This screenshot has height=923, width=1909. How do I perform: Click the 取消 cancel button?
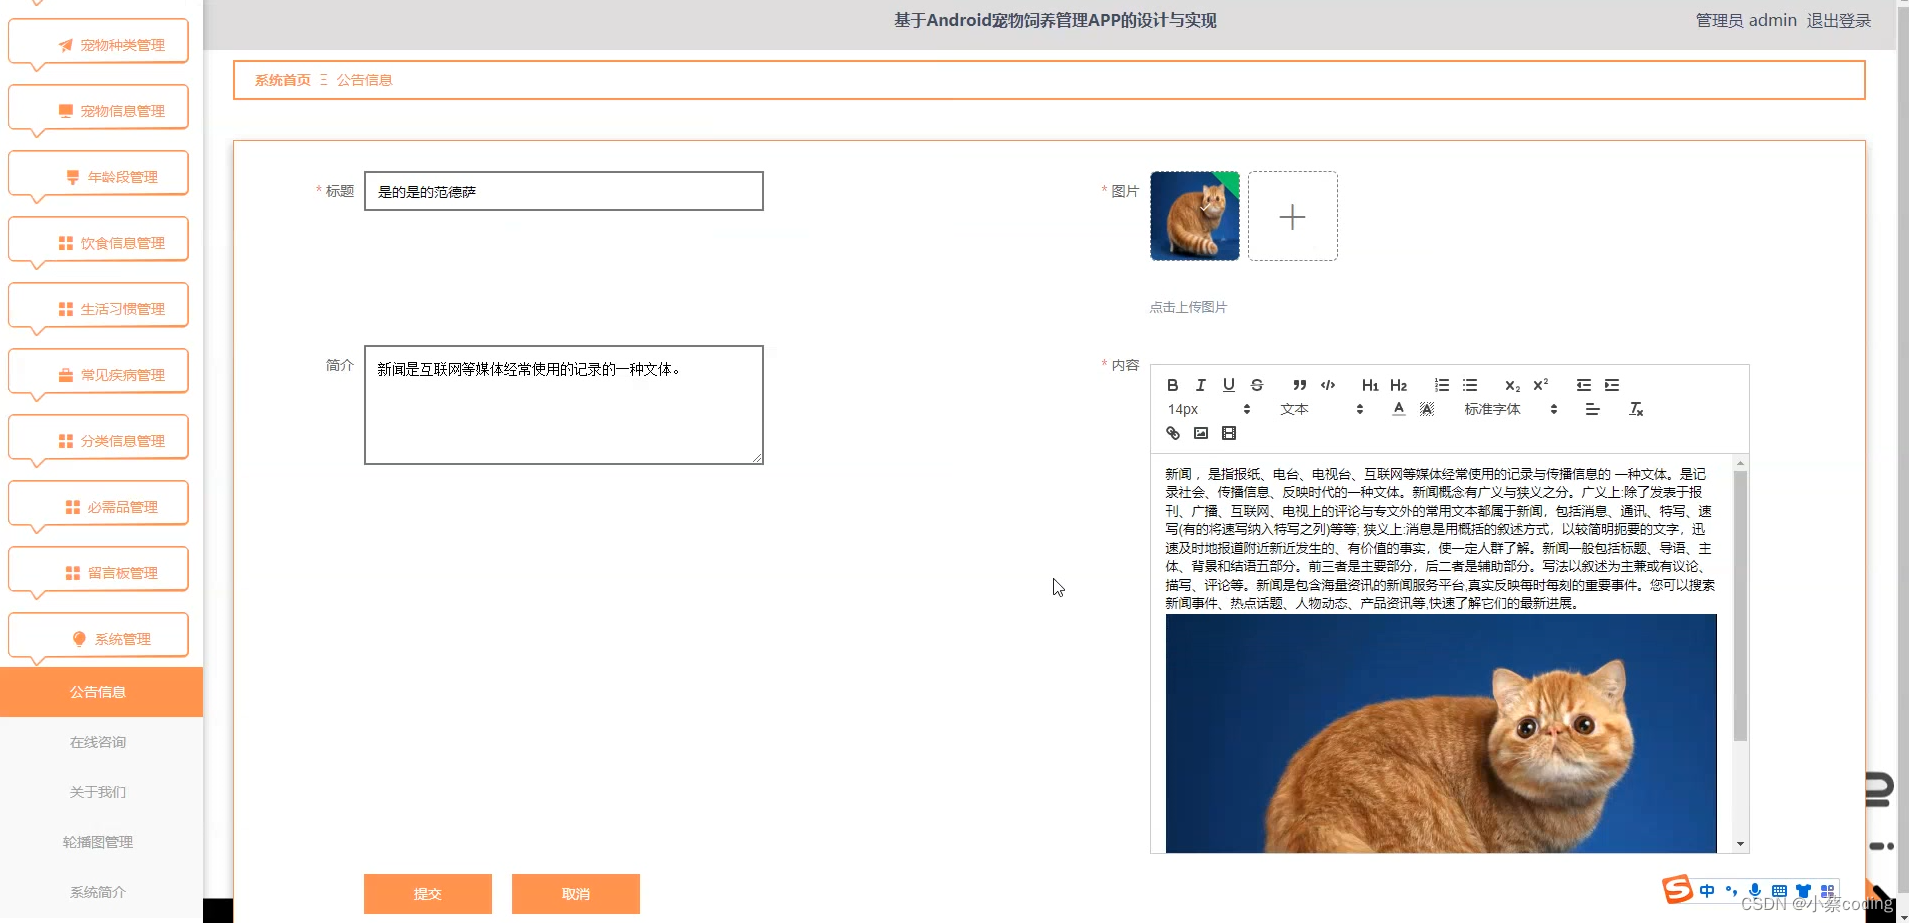576,894
